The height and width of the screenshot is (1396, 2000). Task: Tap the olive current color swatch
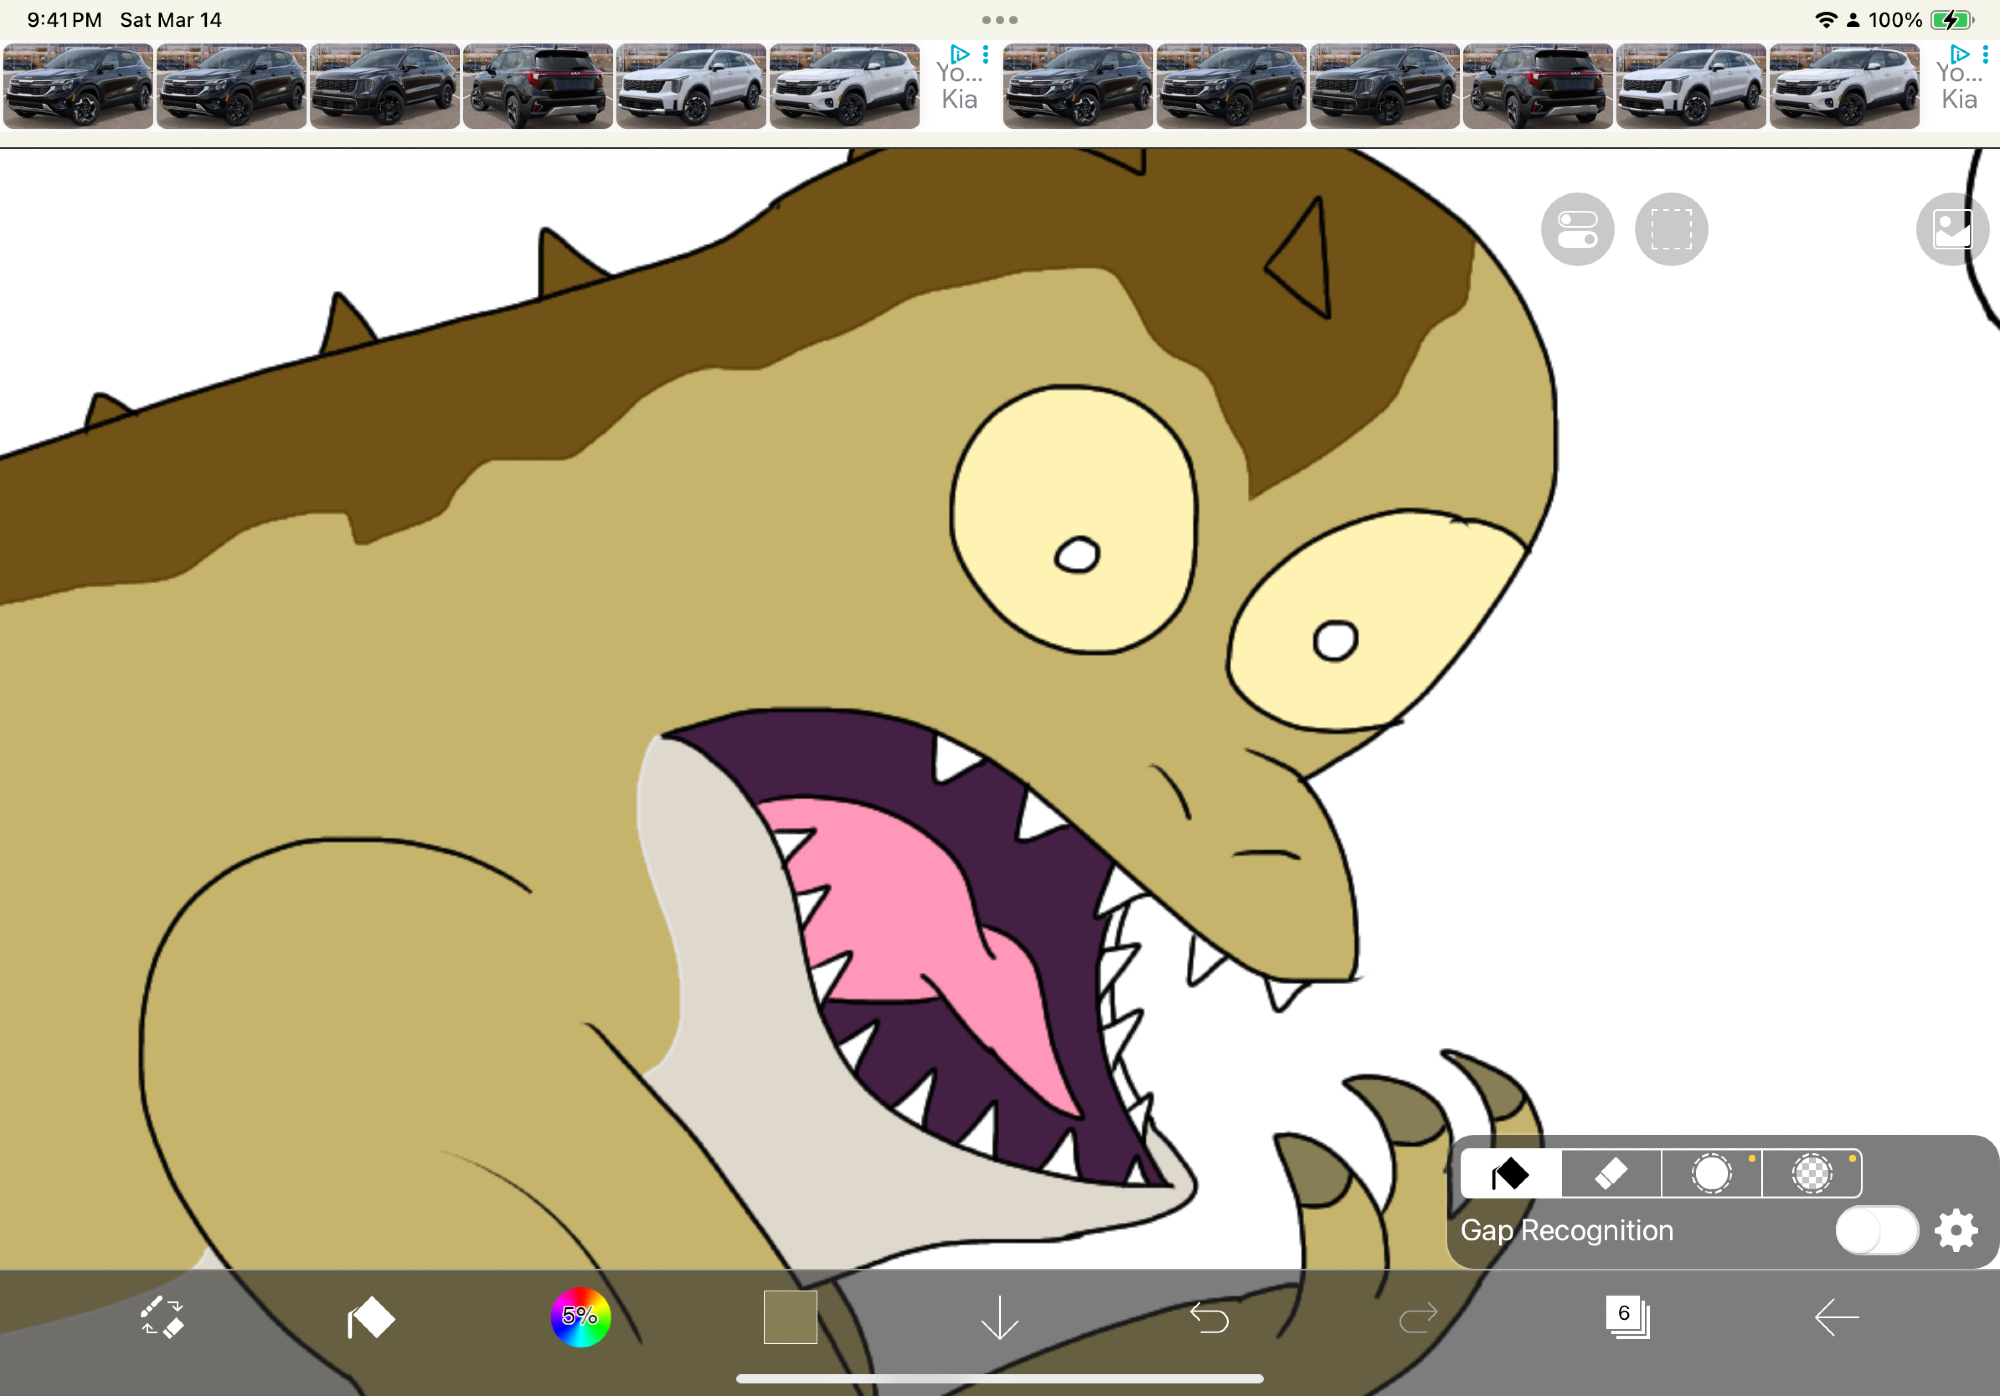[790, 1317]
